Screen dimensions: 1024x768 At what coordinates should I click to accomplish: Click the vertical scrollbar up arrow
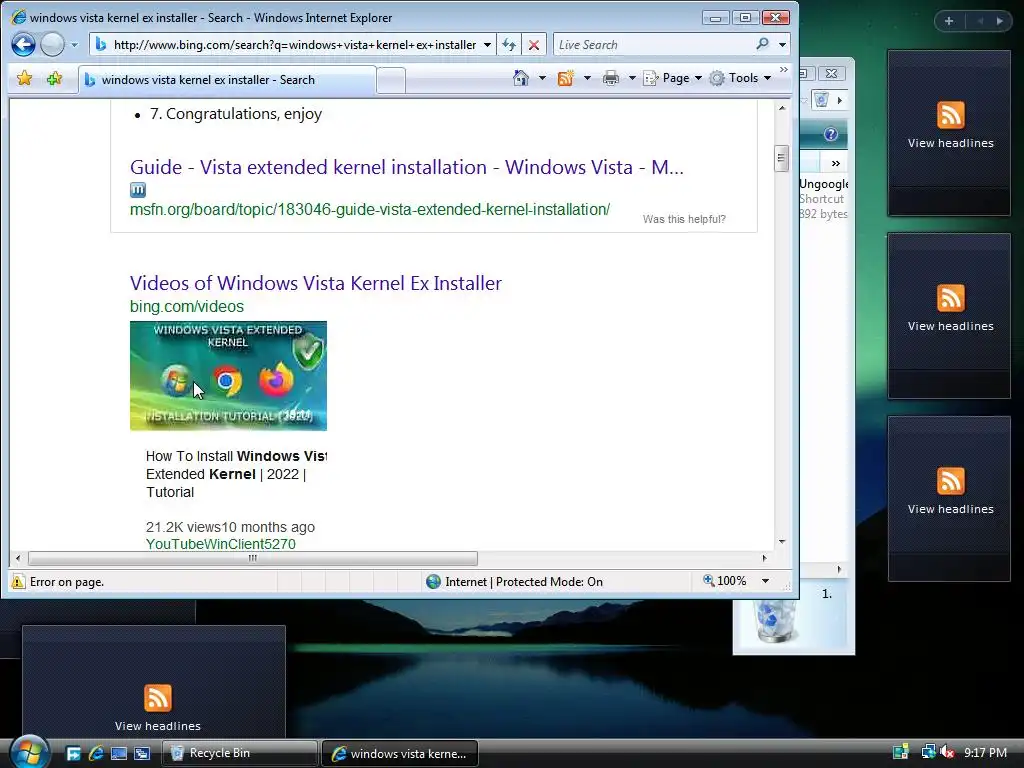(782, 108)
